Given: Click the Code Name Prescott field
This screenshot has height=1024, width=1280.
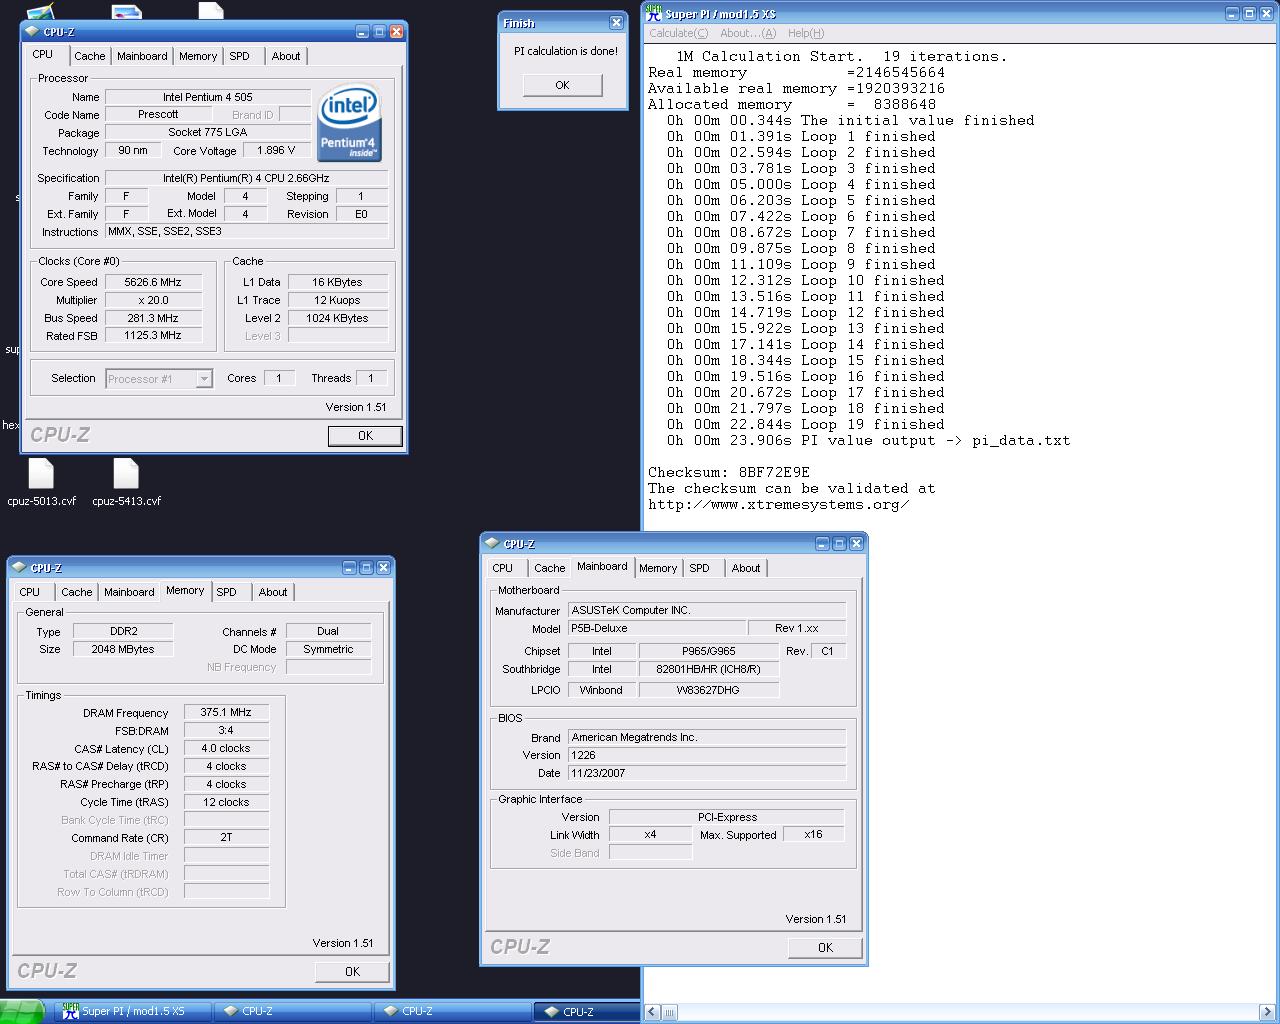Looking at the screenshot, I should pos(158,115).
